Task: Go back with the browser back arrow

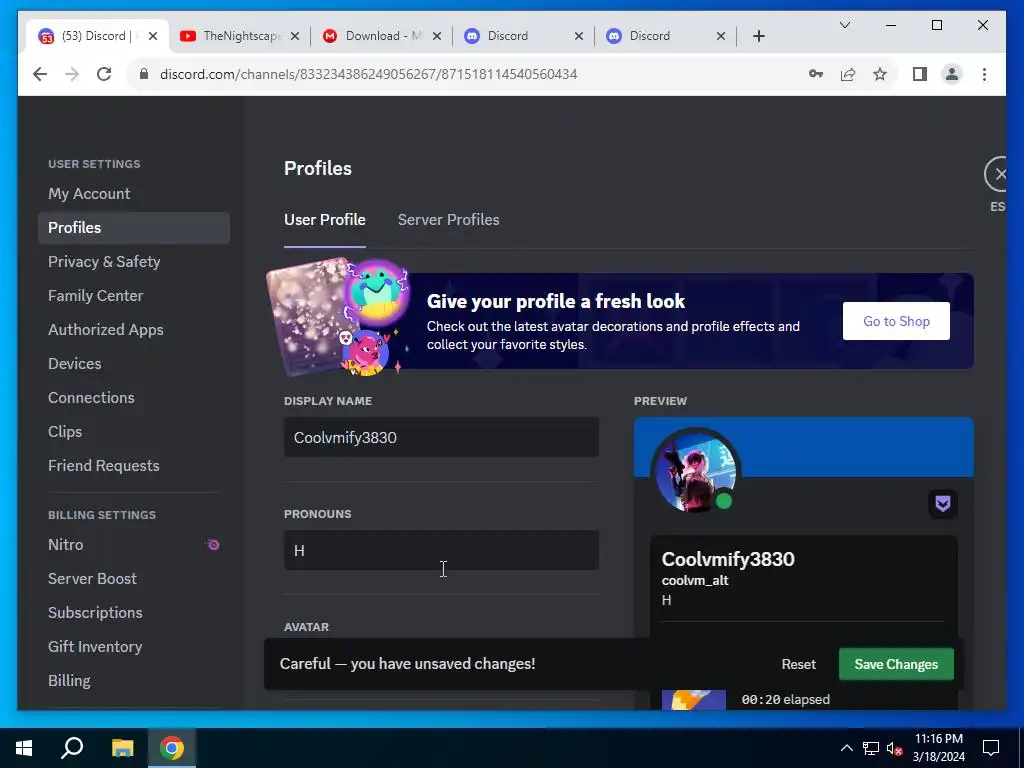Action: (40, 74)
